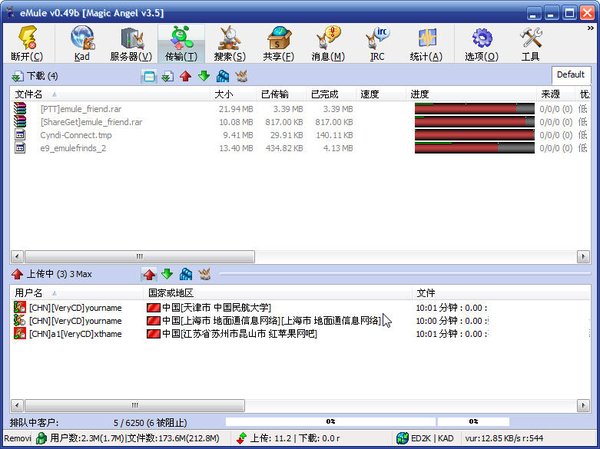Screen dimensions: 600x449
Task: Show uploads red arrow icon in downloads bar
Action: click(186, 77)
